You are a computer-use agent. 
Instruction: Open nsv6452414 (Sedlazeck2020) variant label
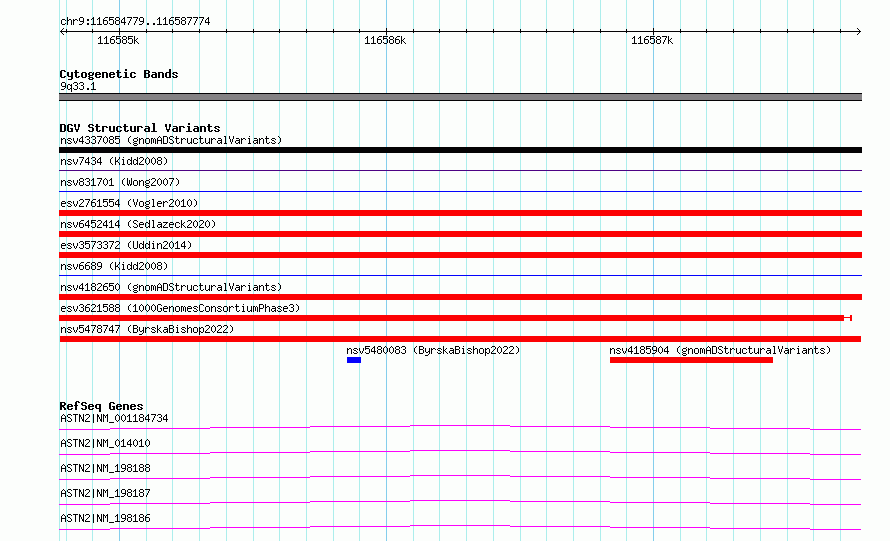pos(138,224)
